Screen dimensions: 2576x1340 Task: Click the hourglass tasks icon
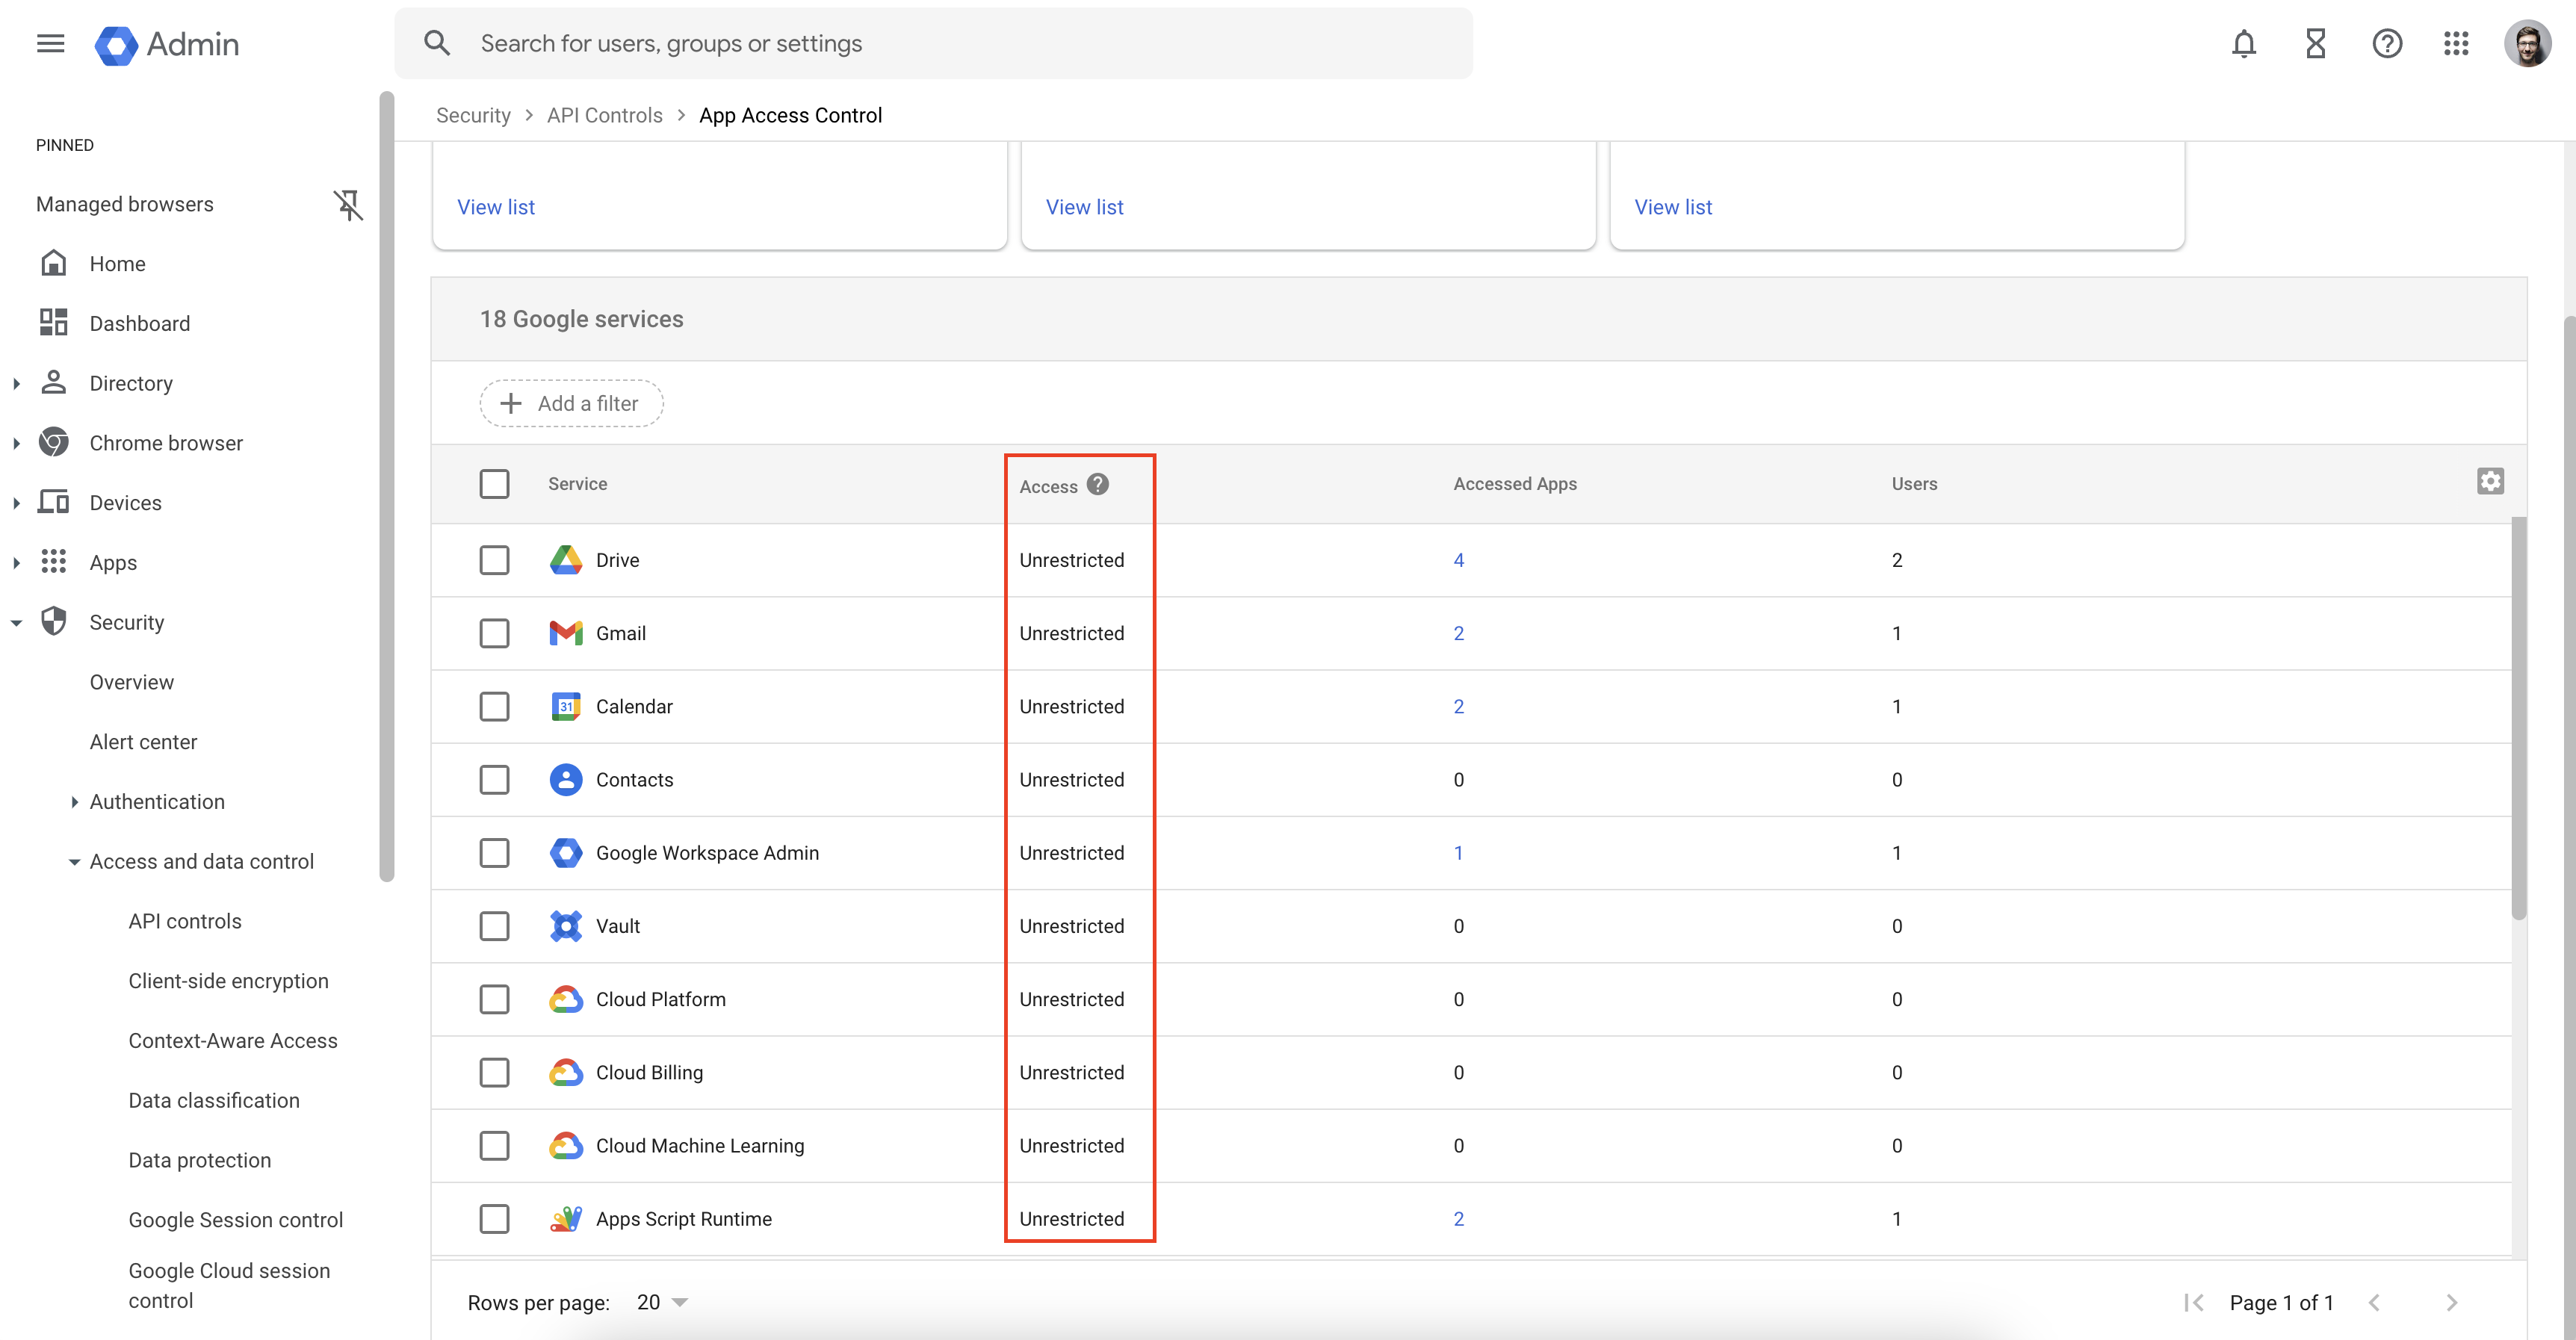tap(2315, 44)
